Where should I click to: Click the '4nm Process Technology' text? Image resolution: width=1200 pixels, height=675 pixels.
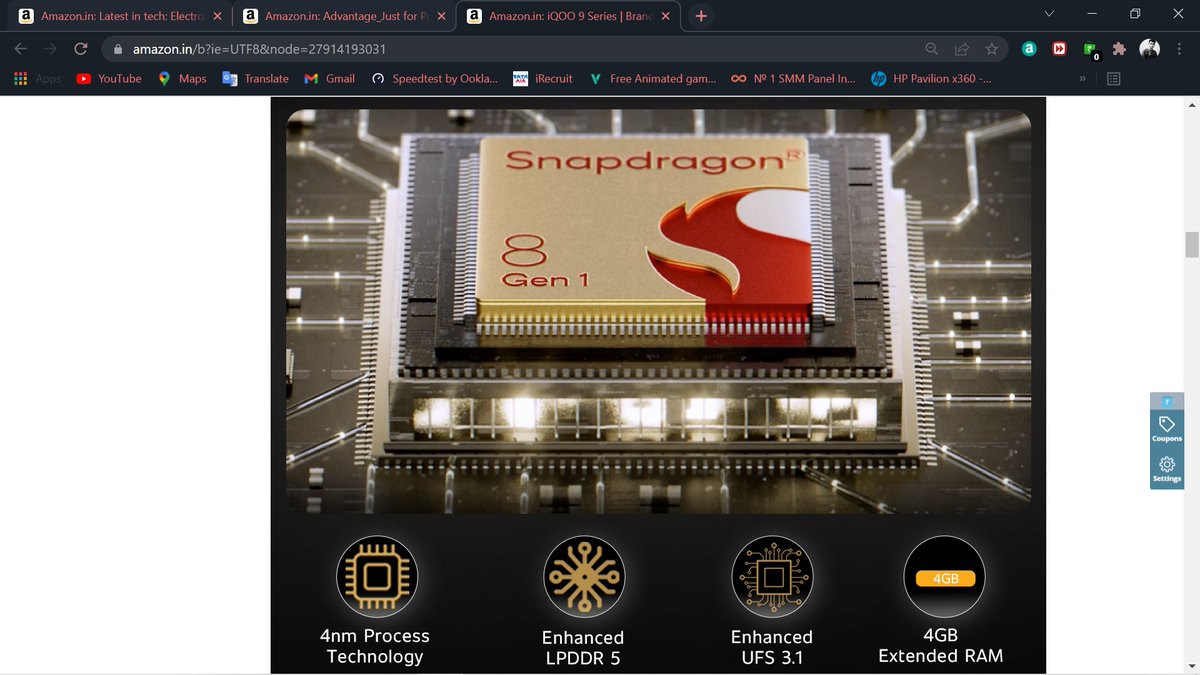pyautogui.click(x=374, y=646)
